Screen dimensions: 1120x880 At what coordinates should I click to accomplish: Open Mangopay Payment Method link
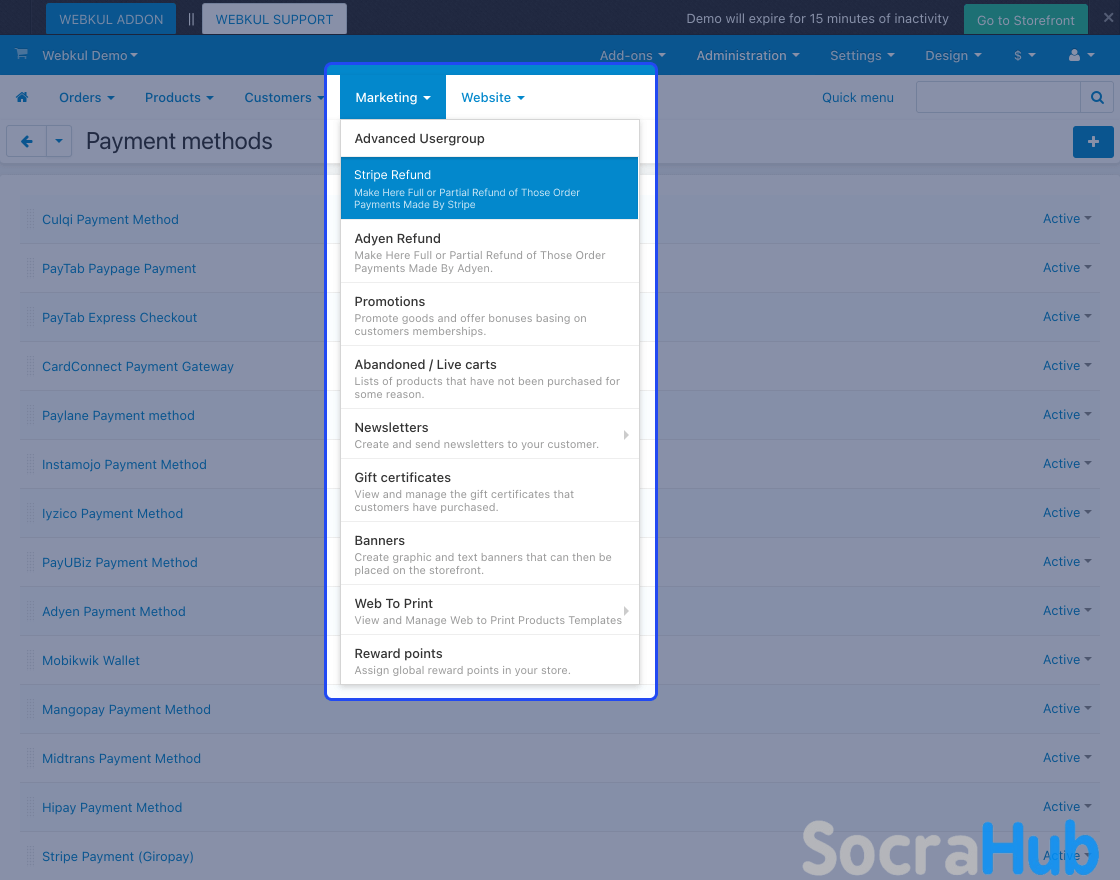point(126,709)
